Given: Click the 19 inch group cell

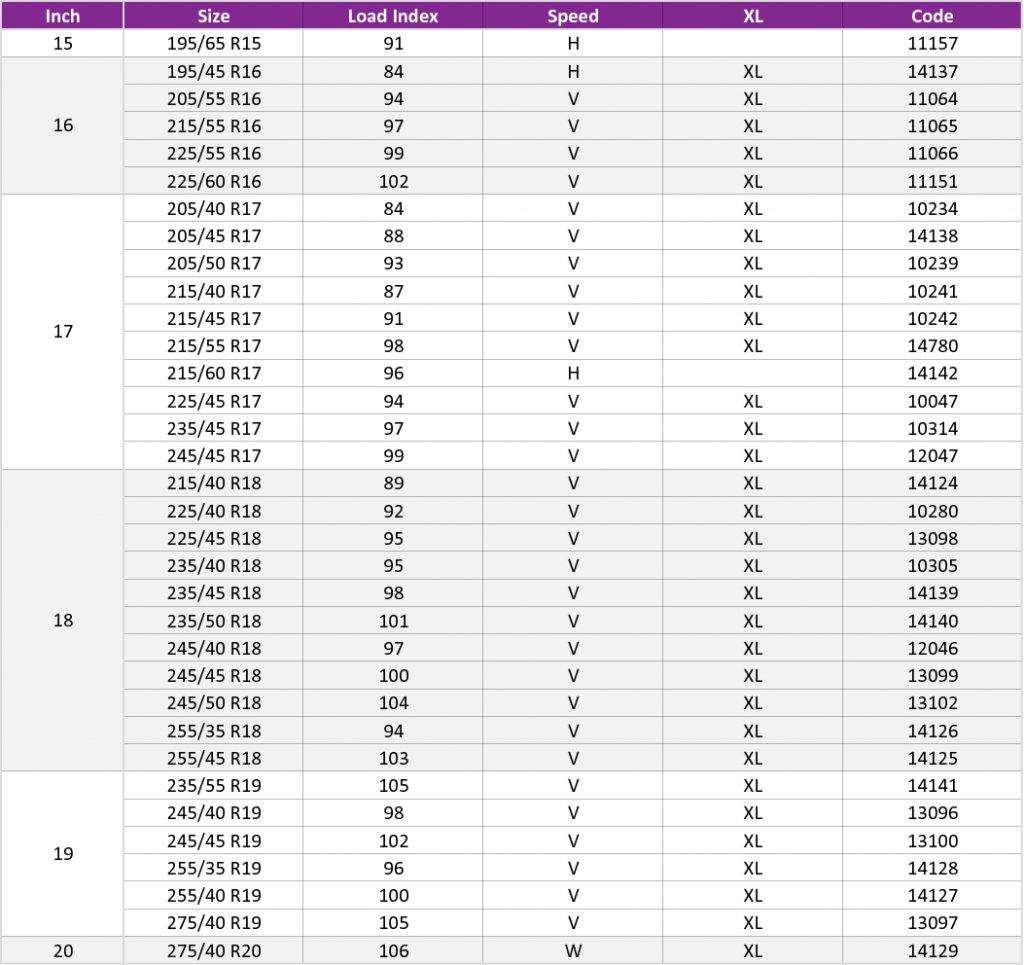Looking at the screenshot, I should 62,854.
